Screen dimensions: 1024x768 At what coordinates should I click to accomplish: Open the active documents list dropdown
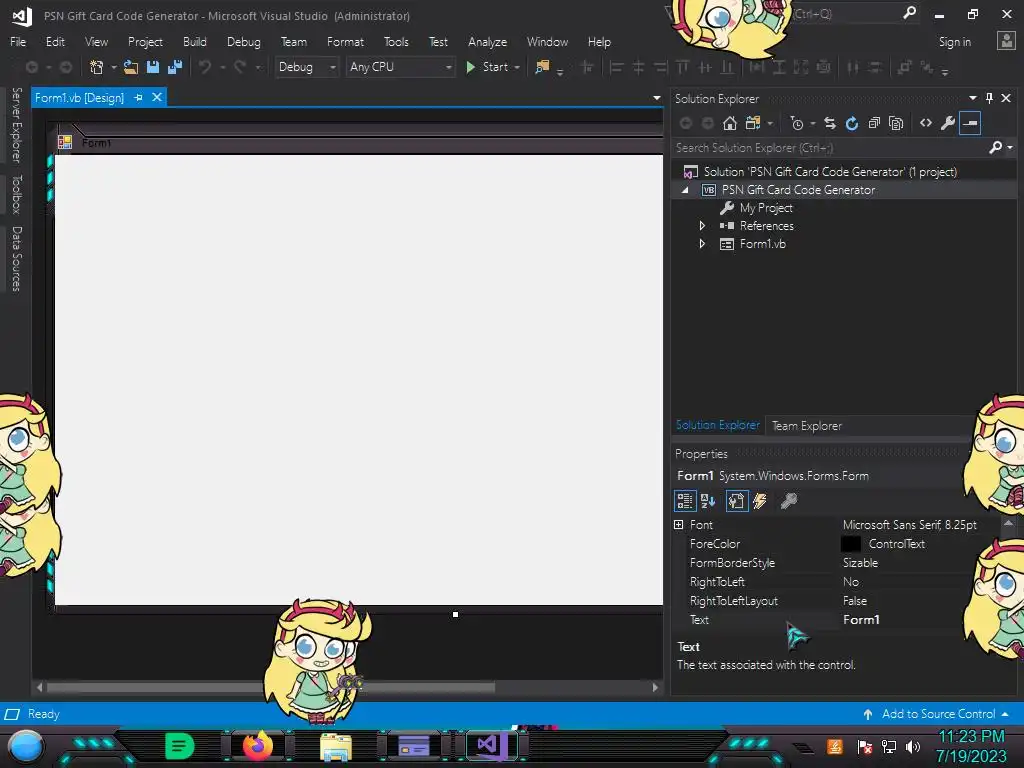pos(656,98)
